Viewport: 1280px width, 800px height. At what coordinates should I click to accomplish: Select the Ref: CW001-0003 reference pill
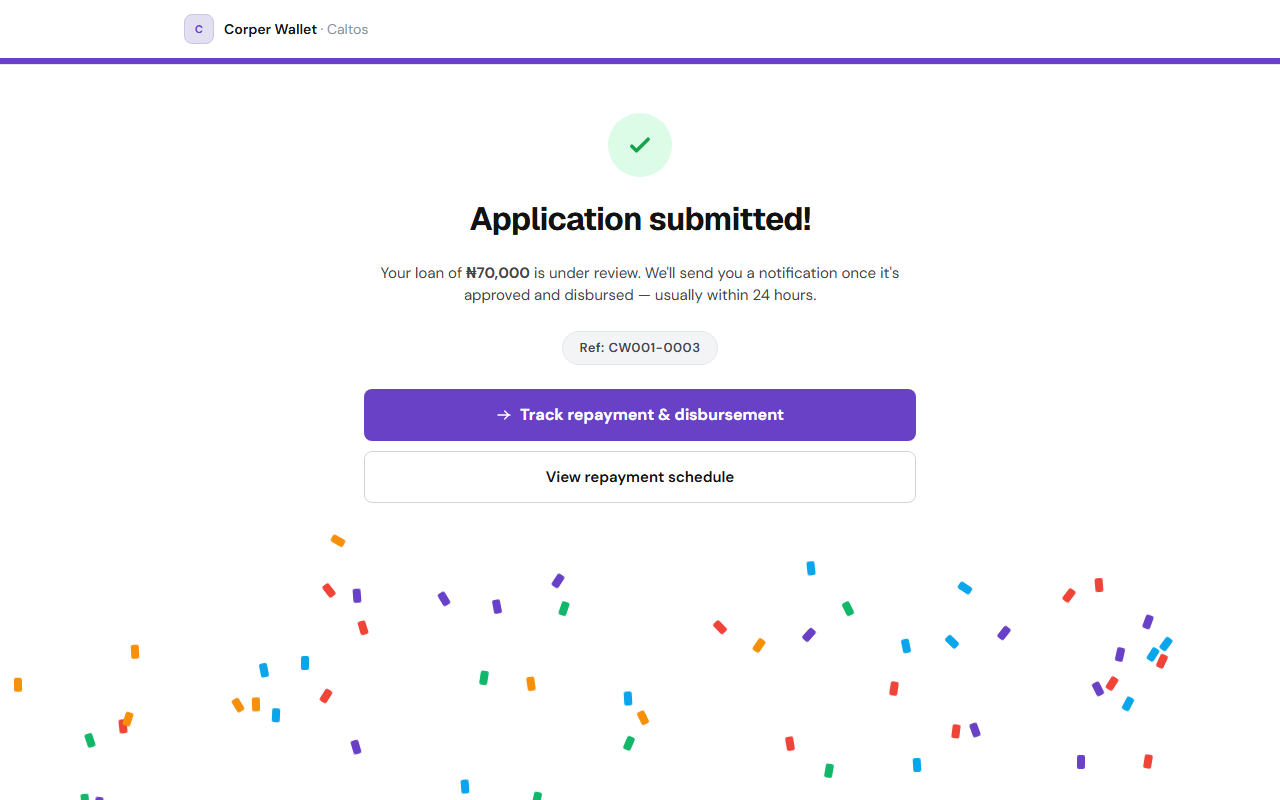pyautogui.click(x=640, y=348)
